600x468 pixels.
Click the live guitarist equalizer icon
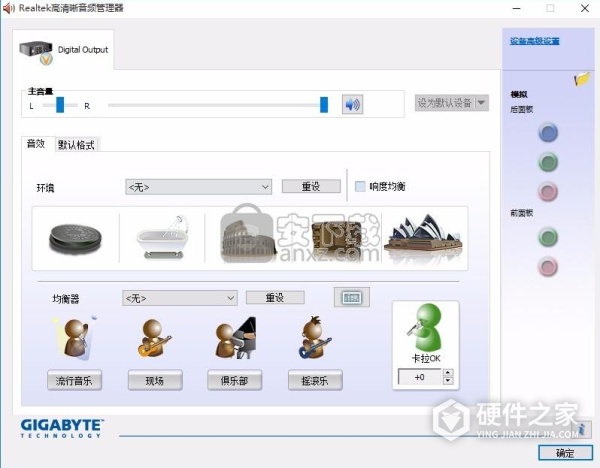pos(154,338)
